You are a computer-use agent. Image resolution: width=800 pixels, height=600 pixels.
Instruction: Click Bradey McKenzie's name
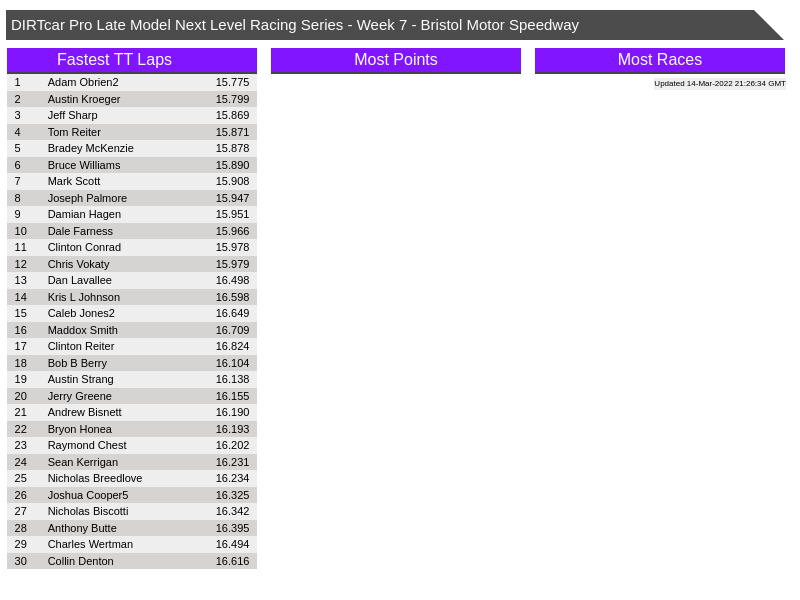[91, 148]
